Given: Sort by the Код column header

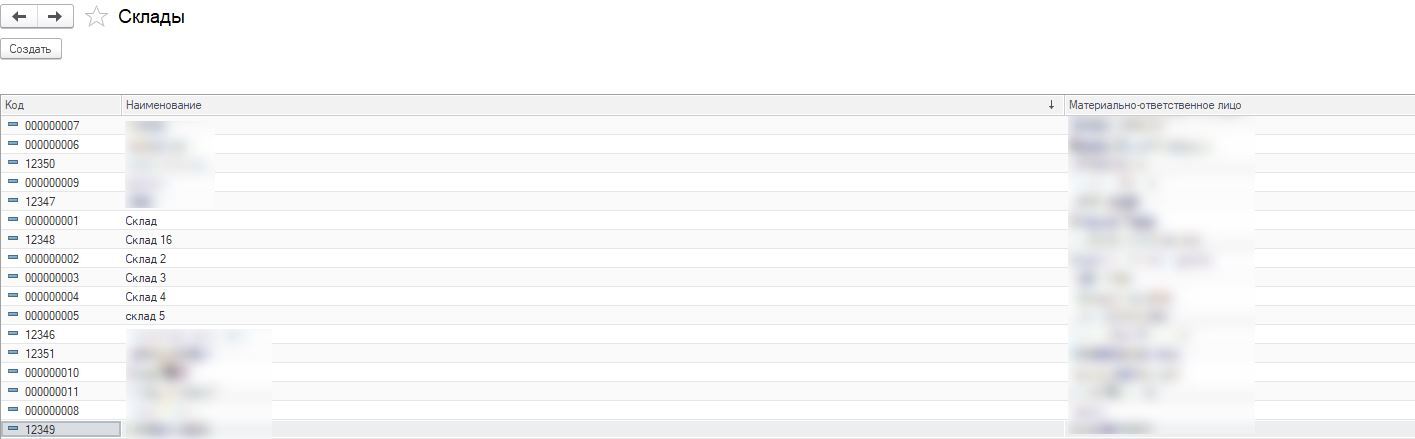Looking at the screenshot, I should coord(60,105).
